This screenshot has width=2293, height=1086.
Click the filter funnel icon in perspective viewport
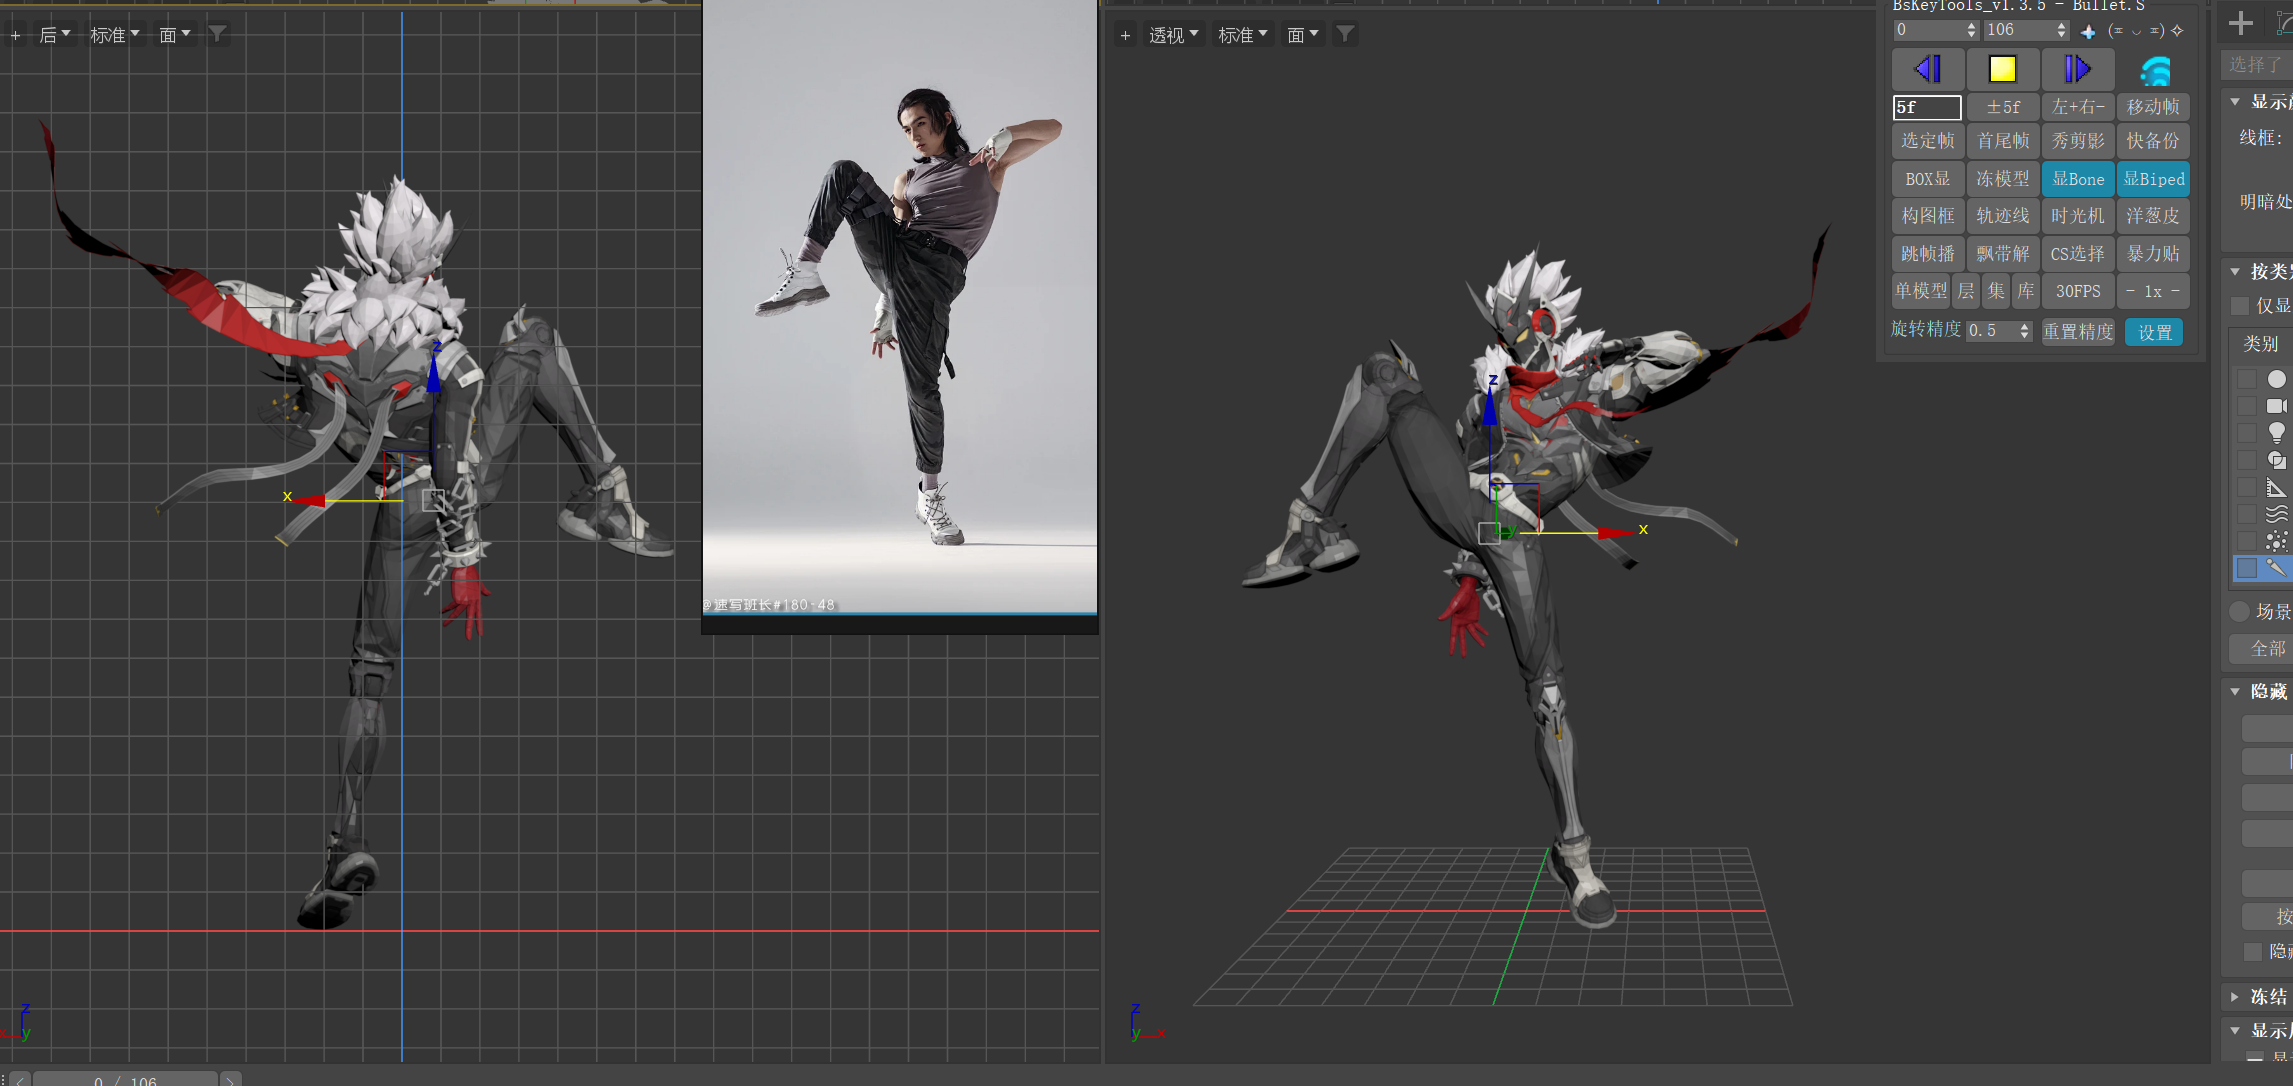pos(1346,35)
